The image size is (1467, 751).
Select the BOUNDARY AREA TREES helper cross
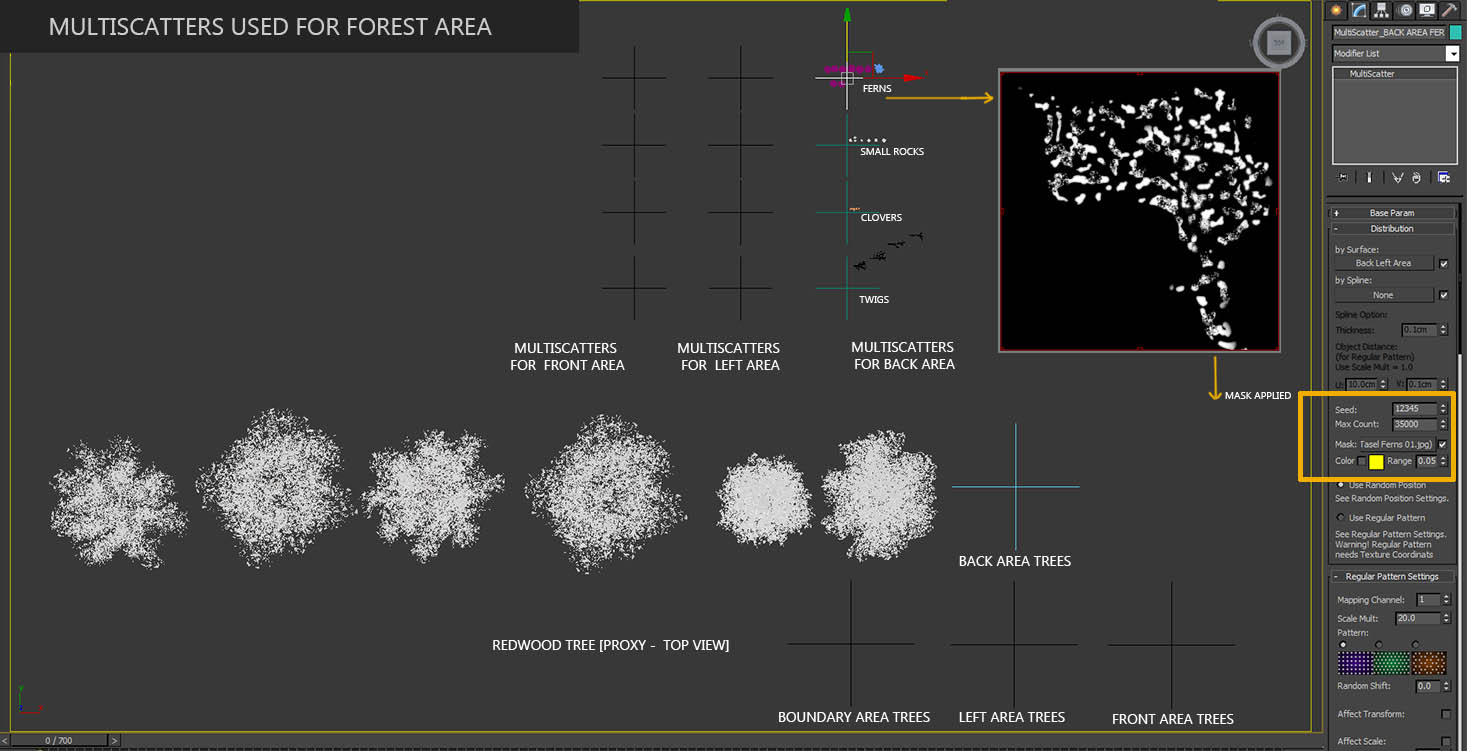(852, 644)
